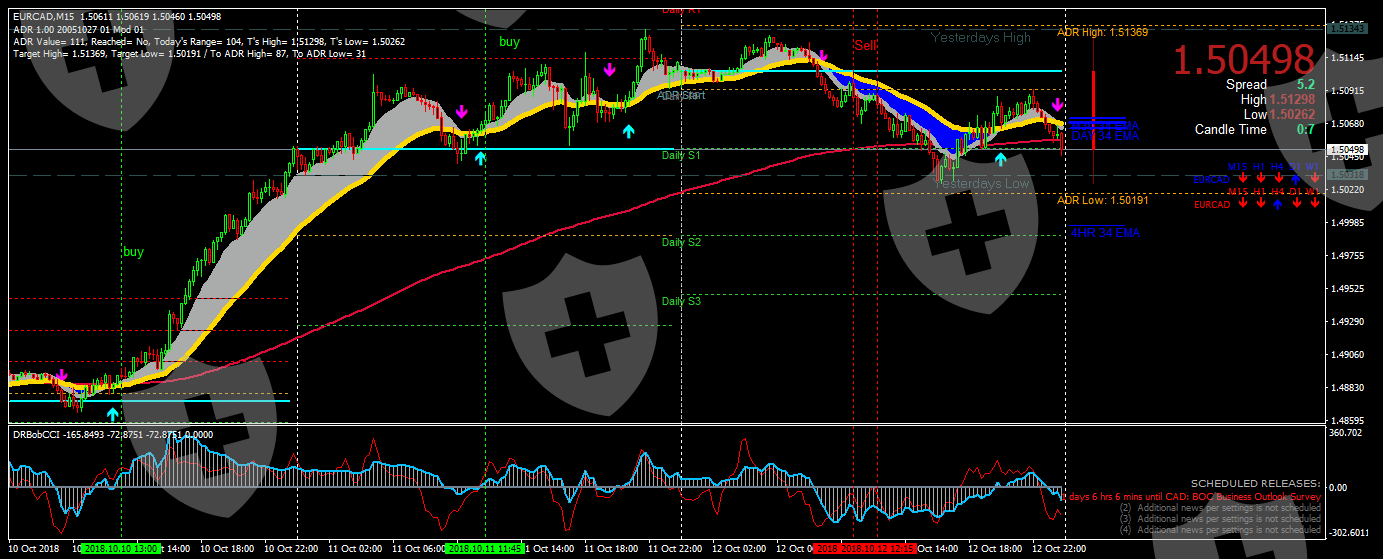1383x559 pixels.
Task: Click the cyan up arrow near chart's bottom-left
Action: (112, 413)
